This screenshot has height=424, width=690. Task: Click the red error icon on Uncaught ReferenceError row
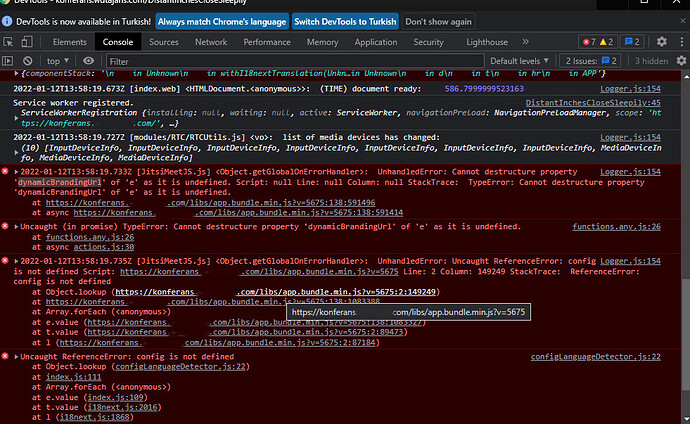pyautogui.click(x=5, y=356)
